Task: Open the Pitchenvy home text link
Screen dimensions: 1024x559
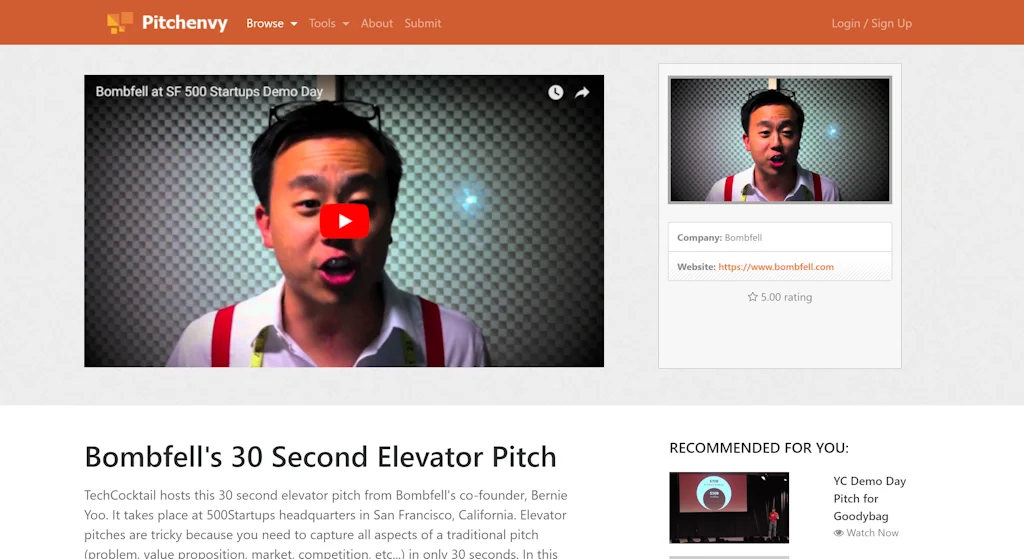Action: 185,23
